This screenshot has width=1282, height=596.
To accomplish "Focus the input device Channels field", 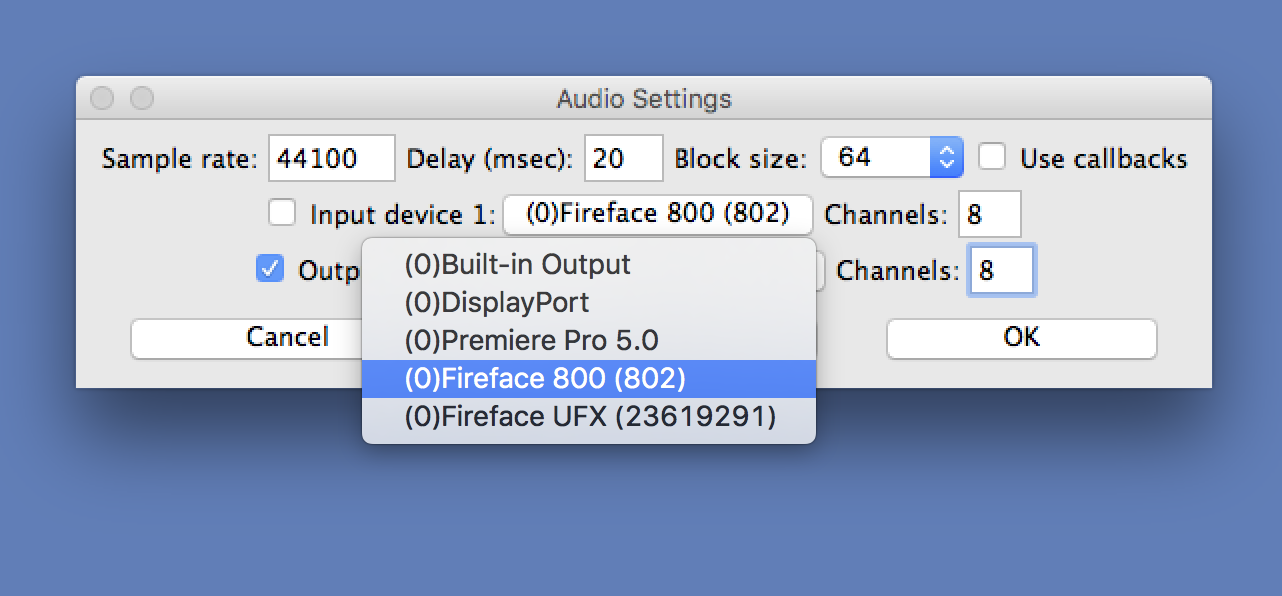I will [989, 215].
